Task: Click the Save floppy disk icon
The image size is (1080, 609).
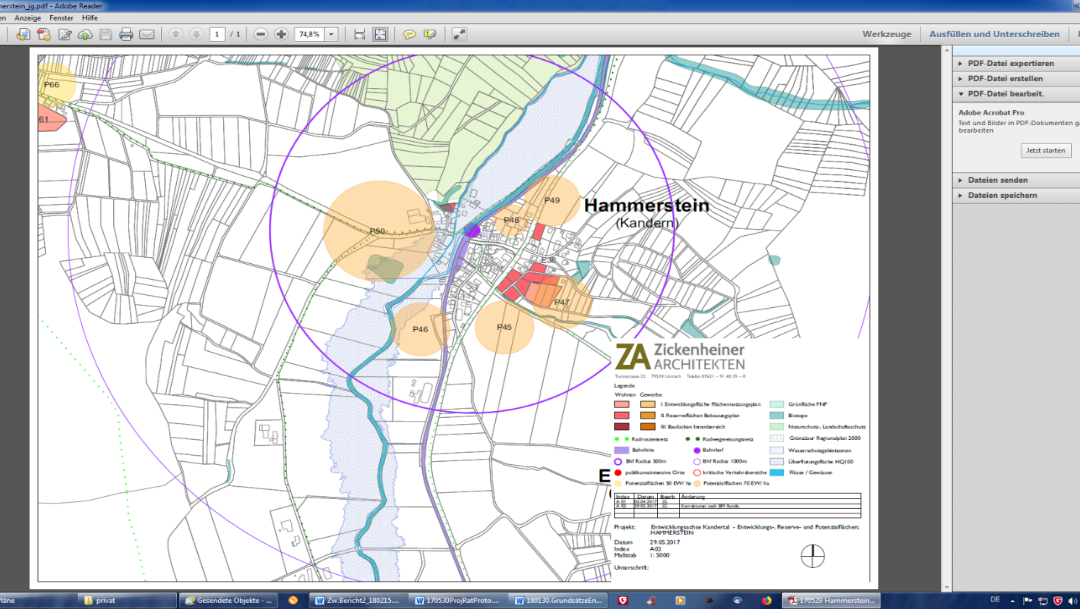Action: pyautogui.click(x=105, y=34)
